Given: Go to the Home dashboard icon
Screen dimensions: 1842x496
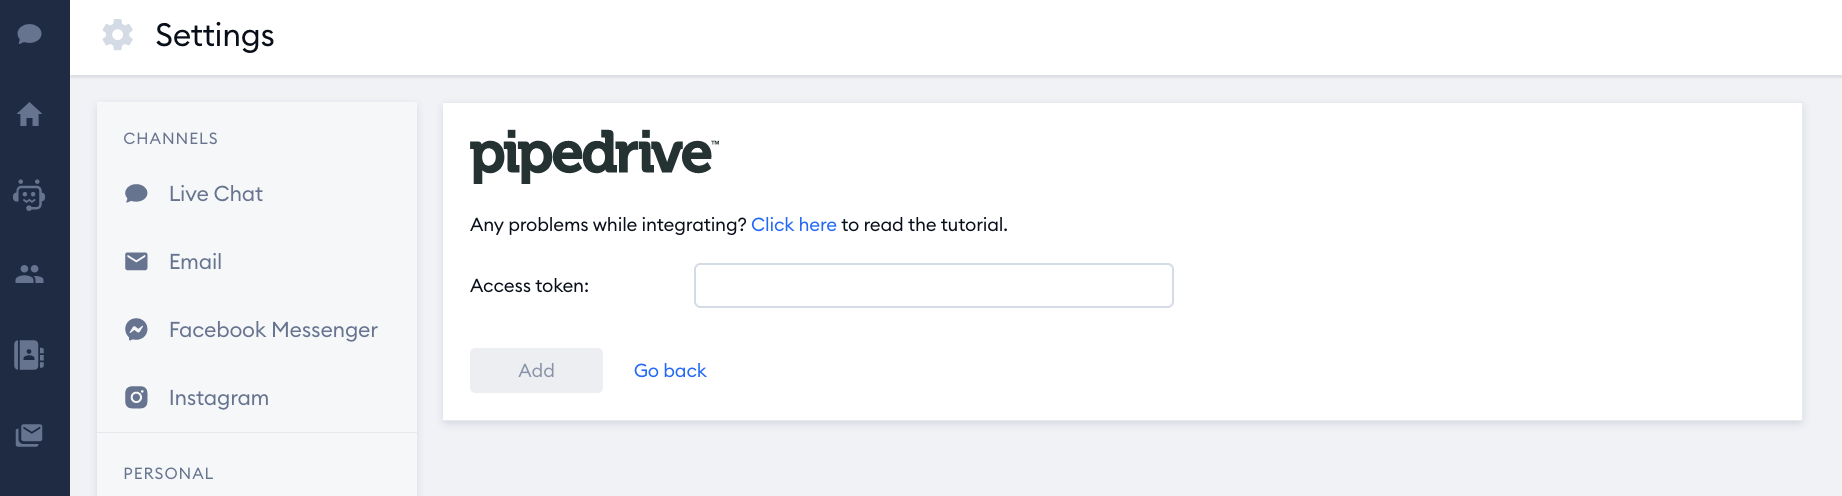Looking at the screenshot, I should click(x=29, y=114).
